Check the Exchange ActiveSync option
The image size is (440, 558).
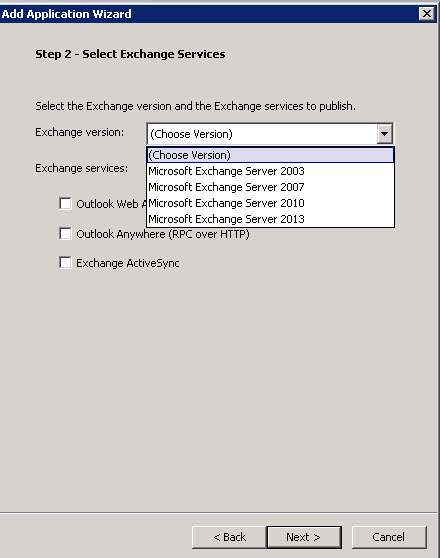tap(65, 263)
